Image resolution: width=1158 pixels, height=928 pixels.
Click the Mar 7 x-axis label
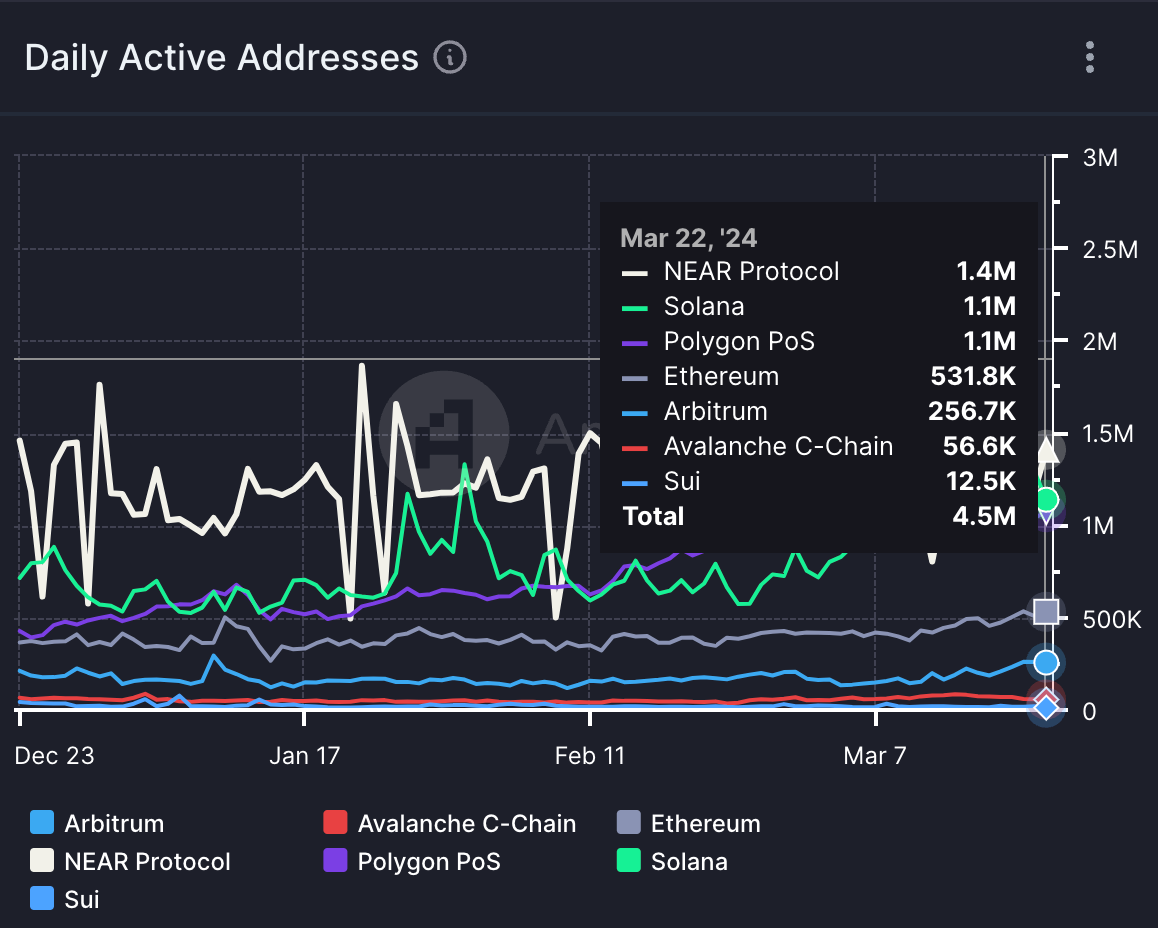[874, 755]
